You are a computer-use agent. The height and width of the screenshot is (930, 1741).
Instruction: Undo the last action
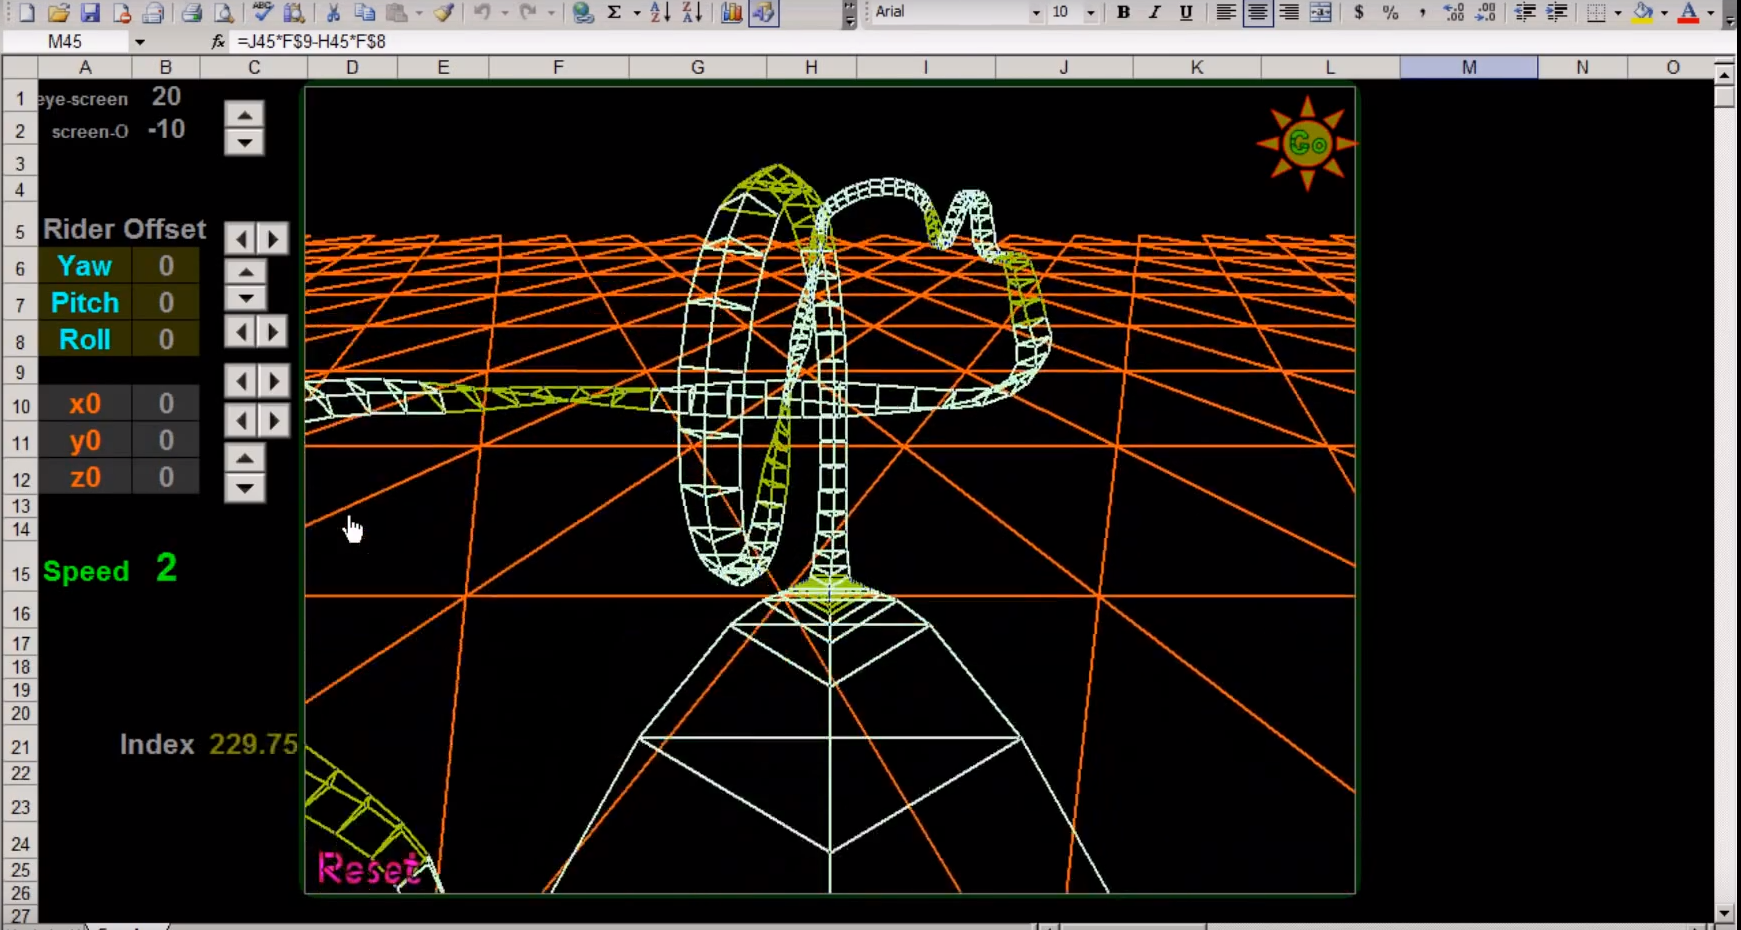click(483, 13)
